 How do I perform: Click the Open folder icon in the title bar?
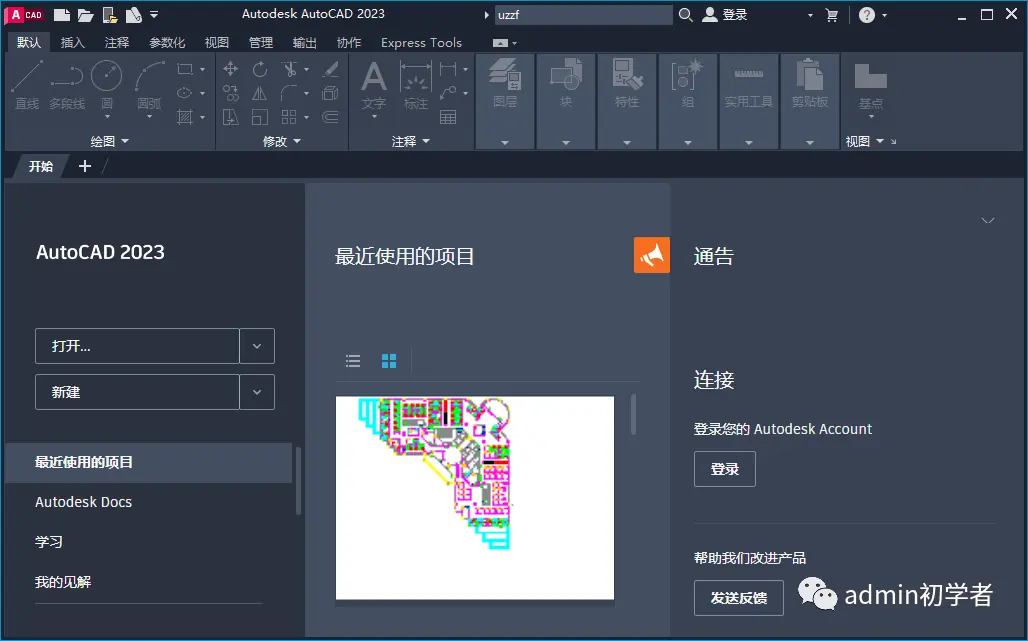point(85,14)
